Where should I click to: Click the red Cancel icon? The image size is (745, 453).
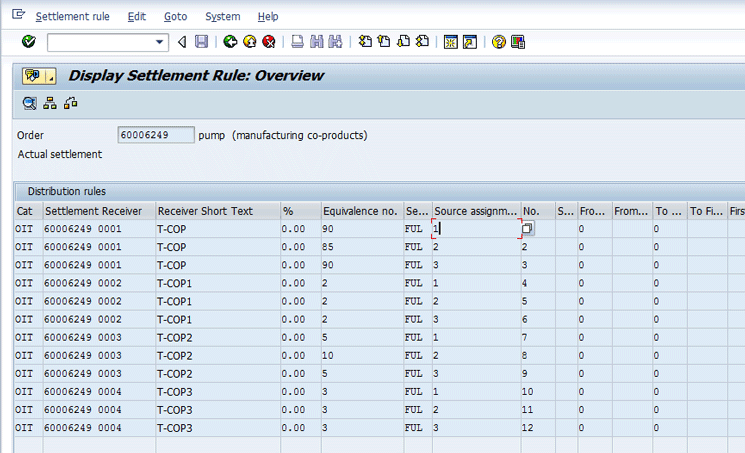(x=269, y=42)
